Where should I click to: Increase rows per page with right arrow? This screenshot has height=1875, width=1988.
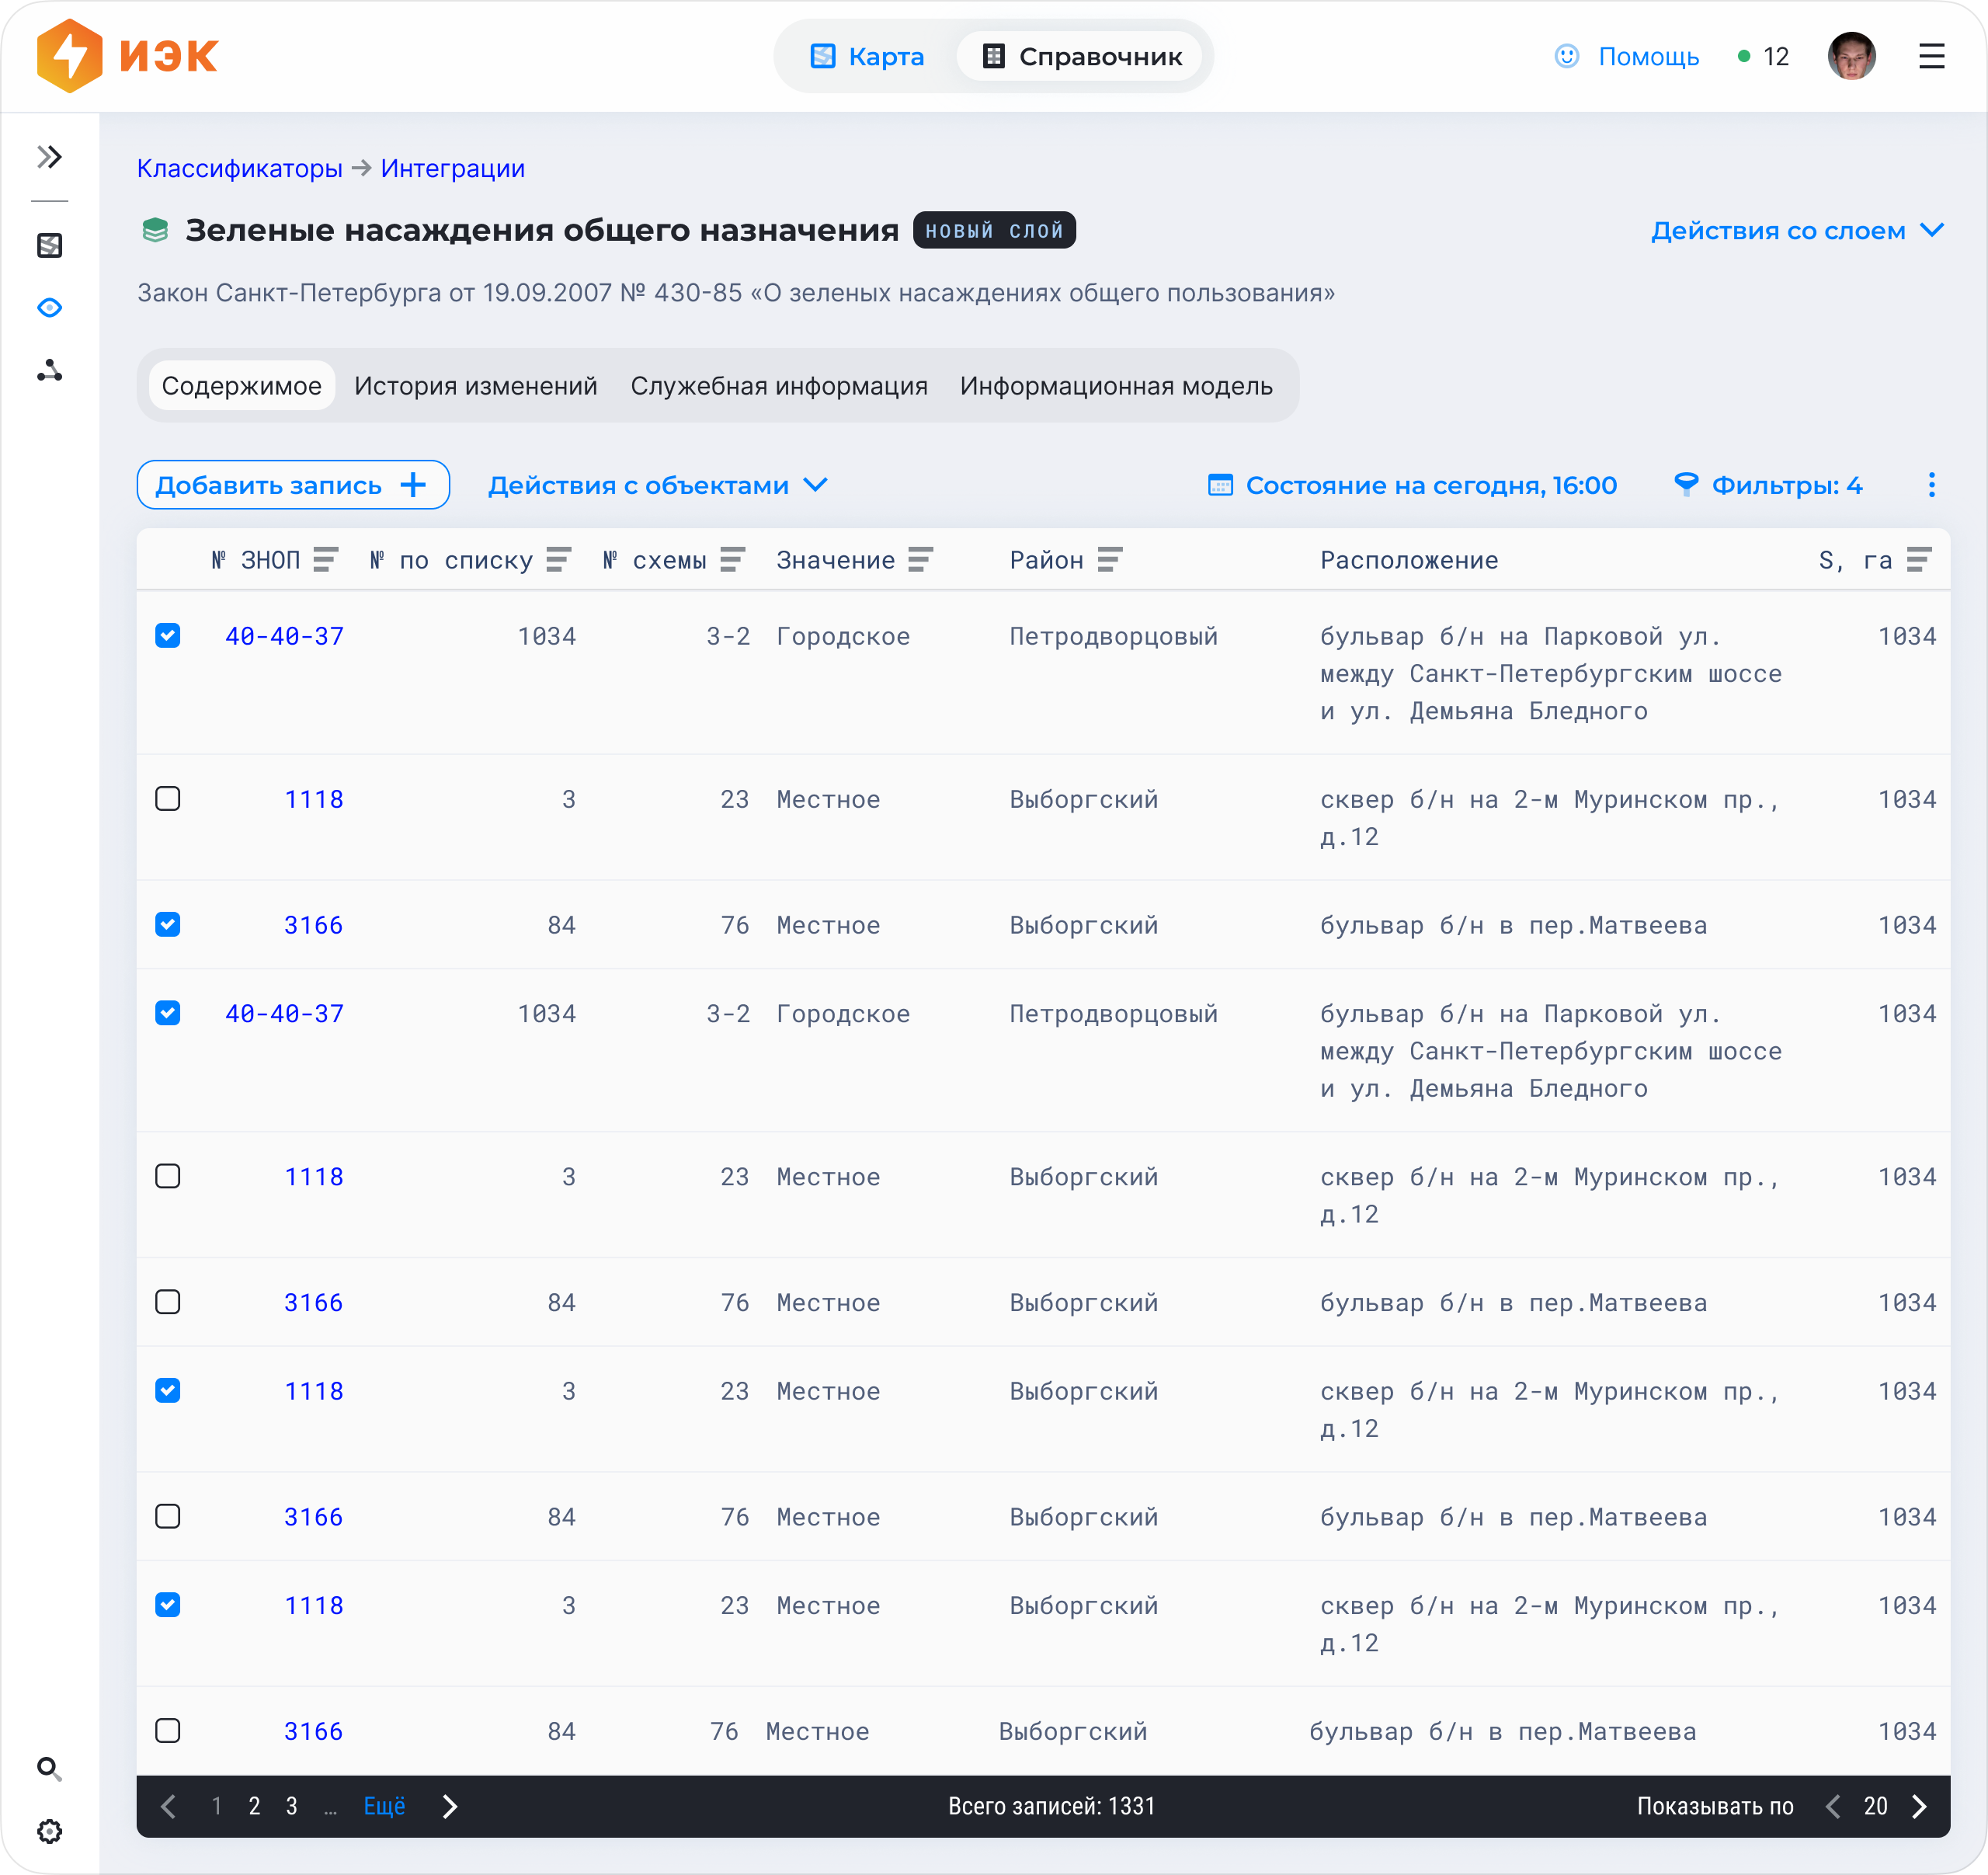1918,1806
